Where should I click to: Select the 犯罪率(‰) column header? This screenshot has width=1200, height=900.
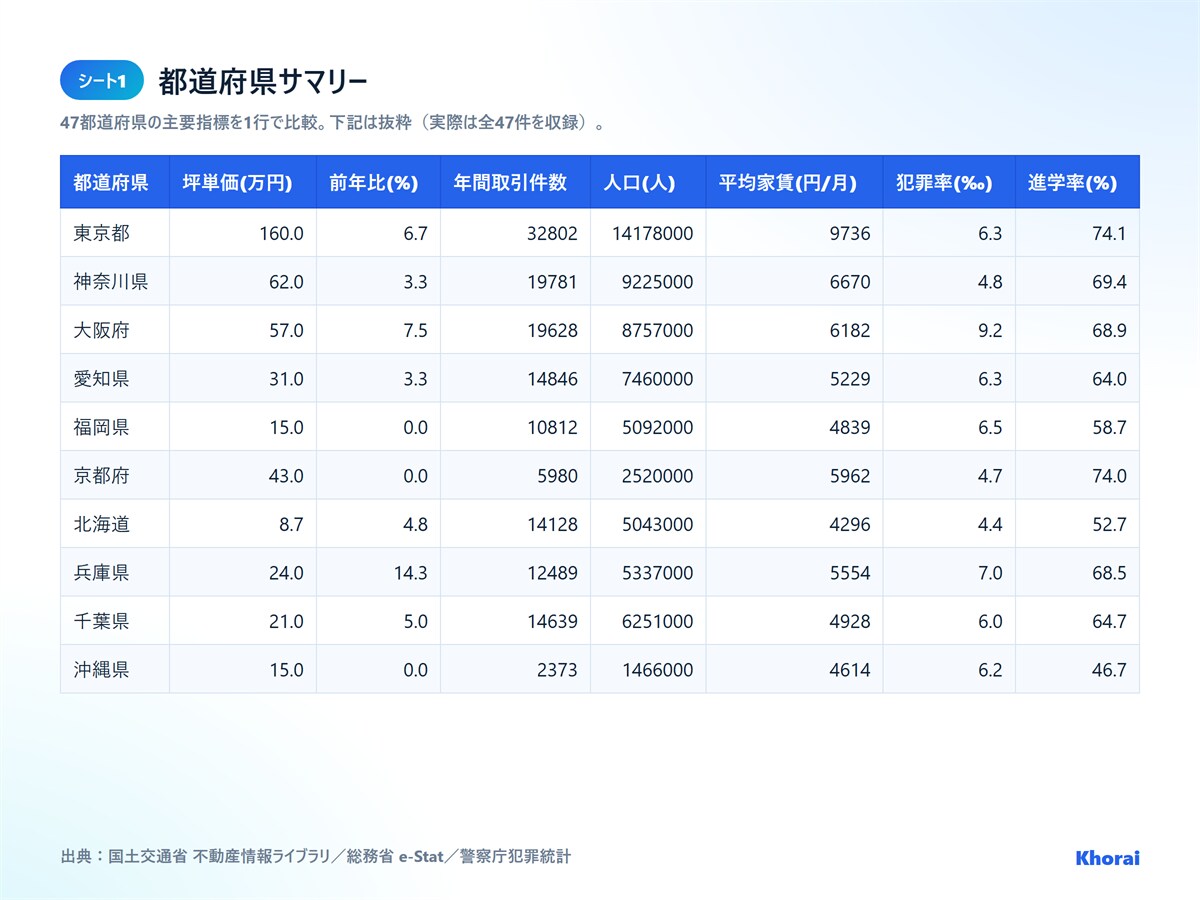[x=949, y=182]
